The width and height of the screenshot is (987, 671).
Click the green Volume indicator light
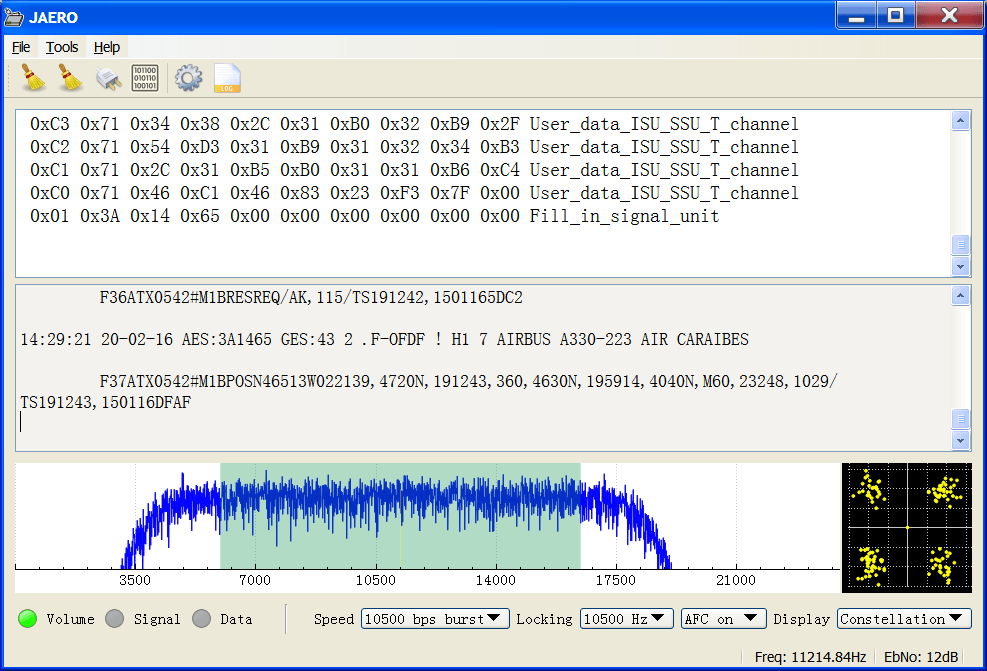coord(28,619)
